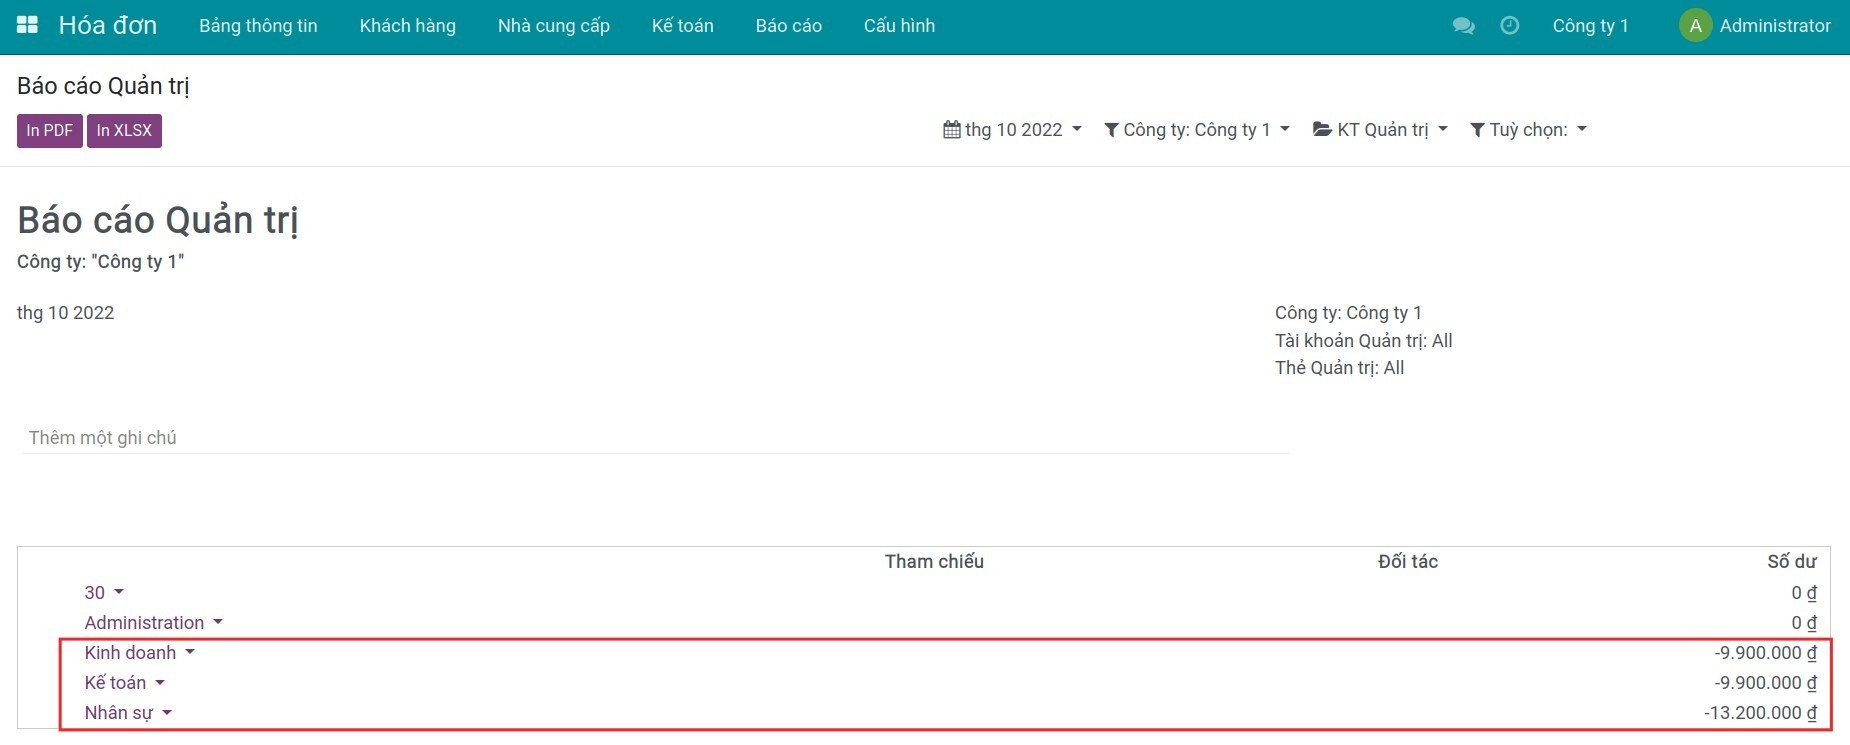Click the Administrator avatar icon
The height and width of the screenshot is (745, 1850).
point(1695,26)
